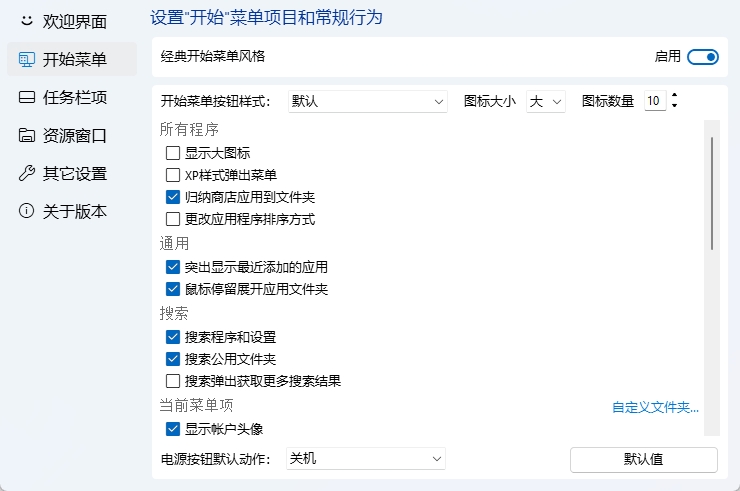Toggle the 经典开始菜单风格 启用 switch

(703, 57)
